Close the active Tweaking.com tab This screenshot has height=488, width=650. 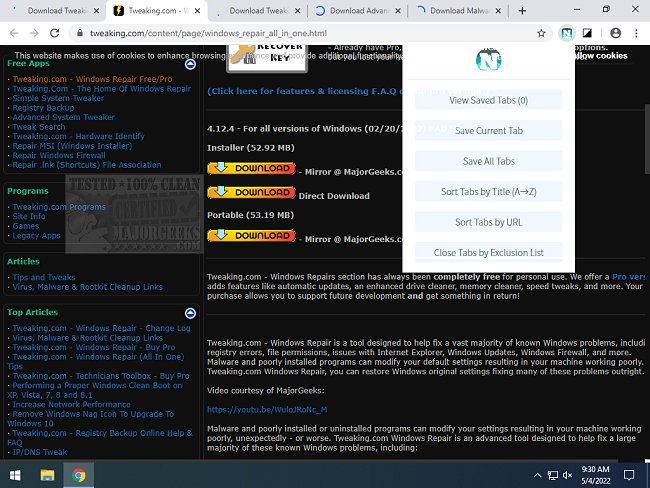click(197, 11)
